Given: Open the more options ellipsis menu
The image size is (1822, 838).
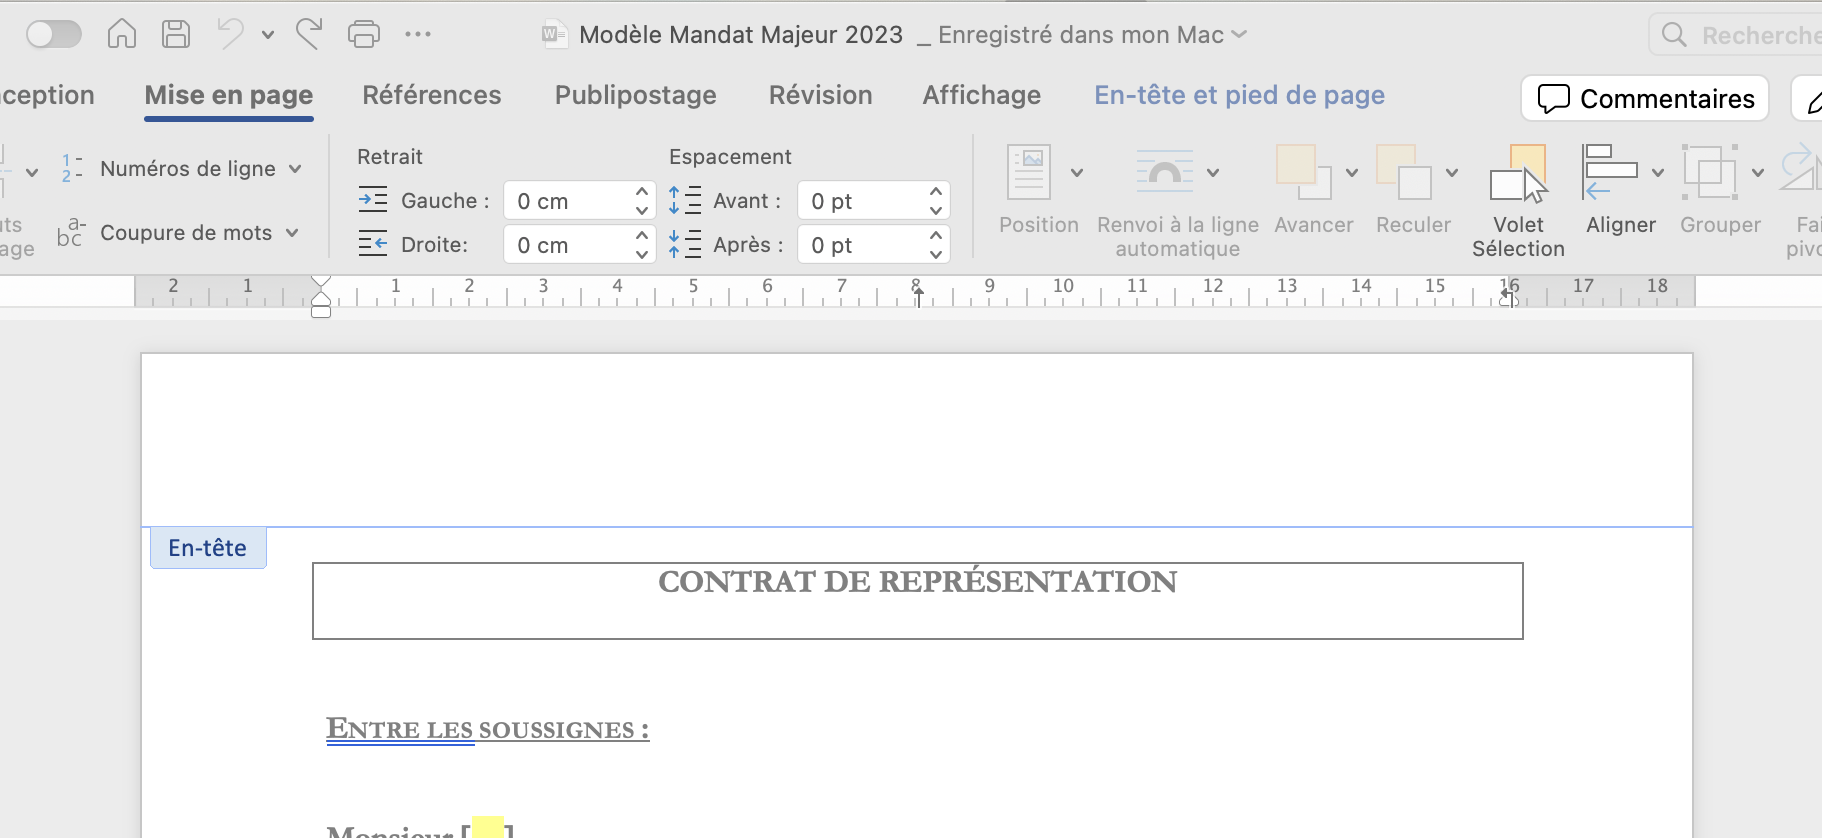Looking at the screenshot, I should (418, 35).
